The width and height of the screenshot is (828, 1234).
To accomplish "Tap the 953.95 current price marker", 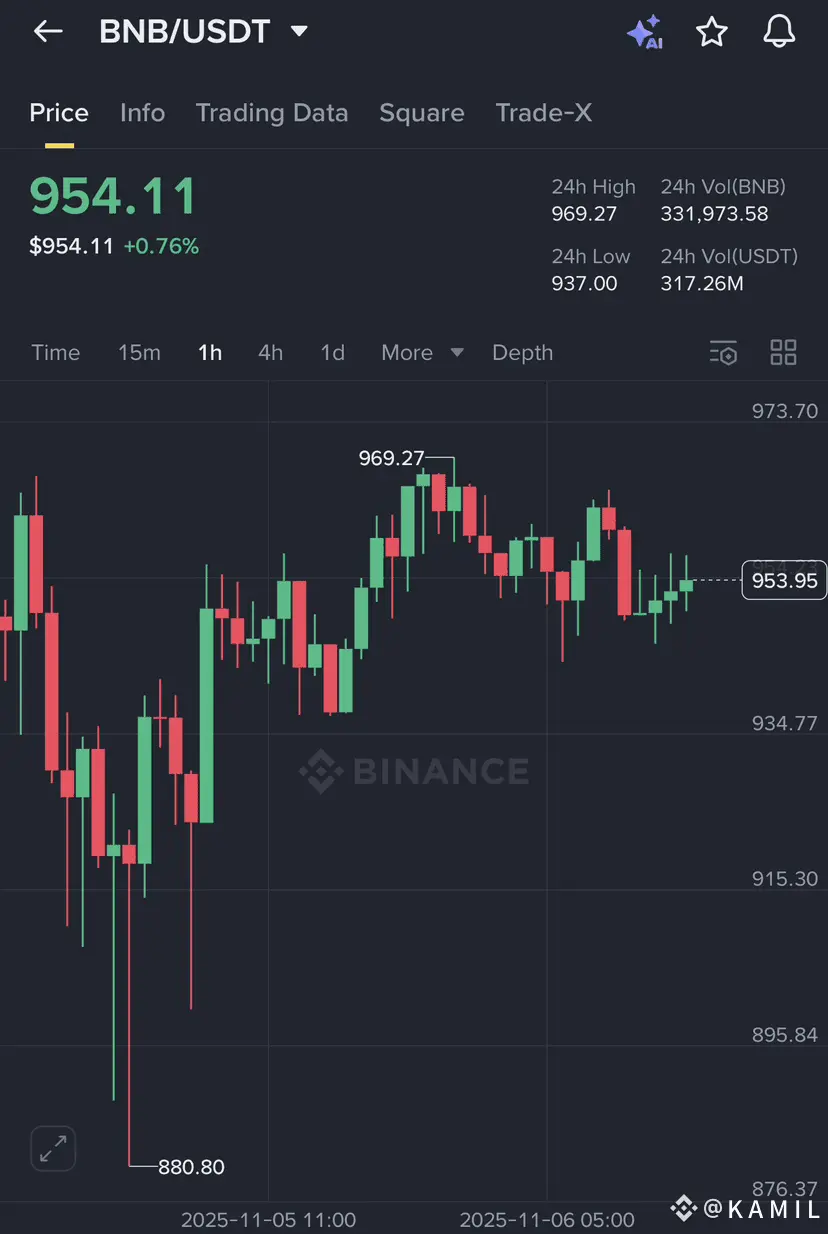I will [x=783, y=581].
